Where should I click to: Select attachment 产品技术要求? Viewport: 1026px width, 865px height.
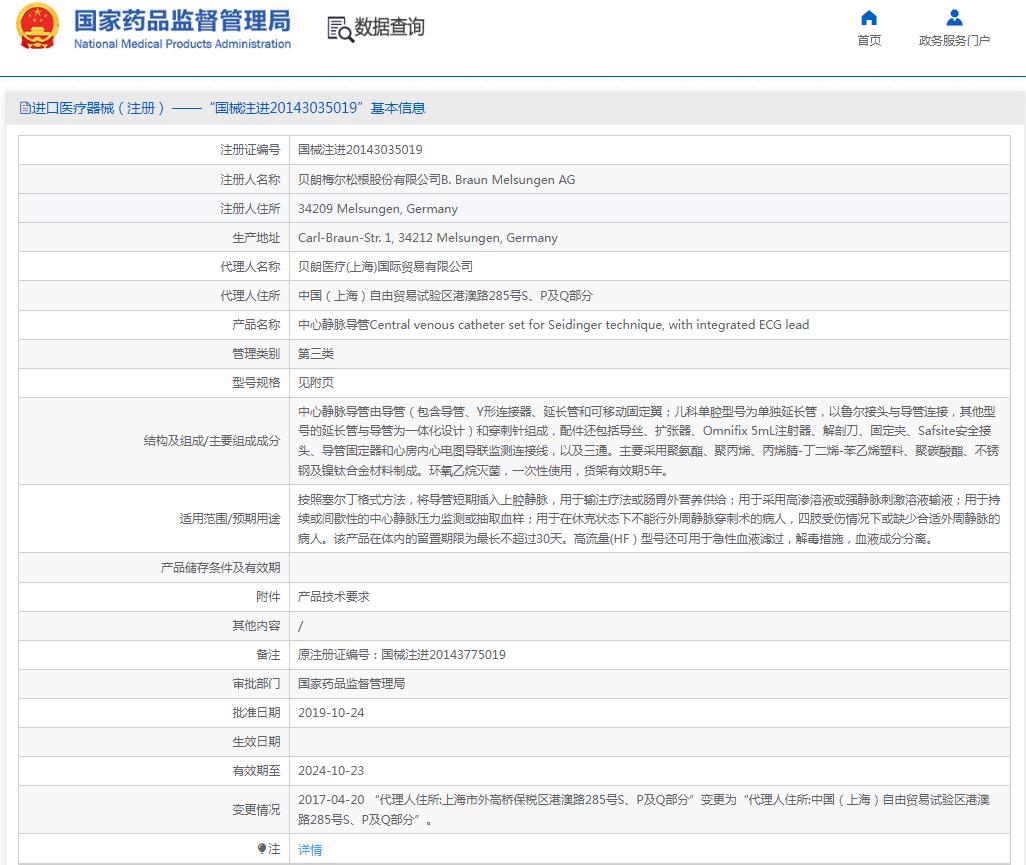click(334, 597)
